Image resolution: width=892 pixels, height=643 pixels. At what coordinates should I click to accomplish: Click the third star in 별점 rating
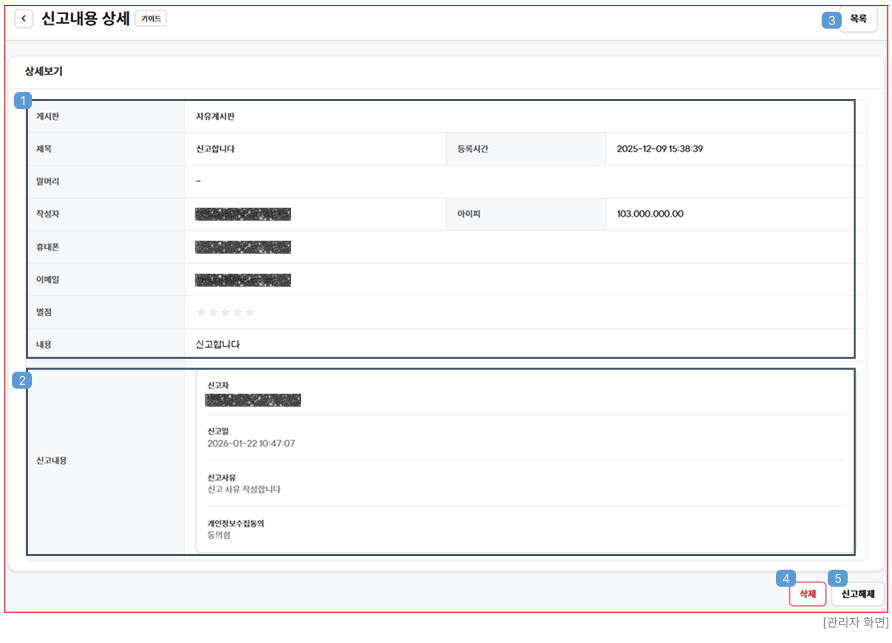click(225, 313)
